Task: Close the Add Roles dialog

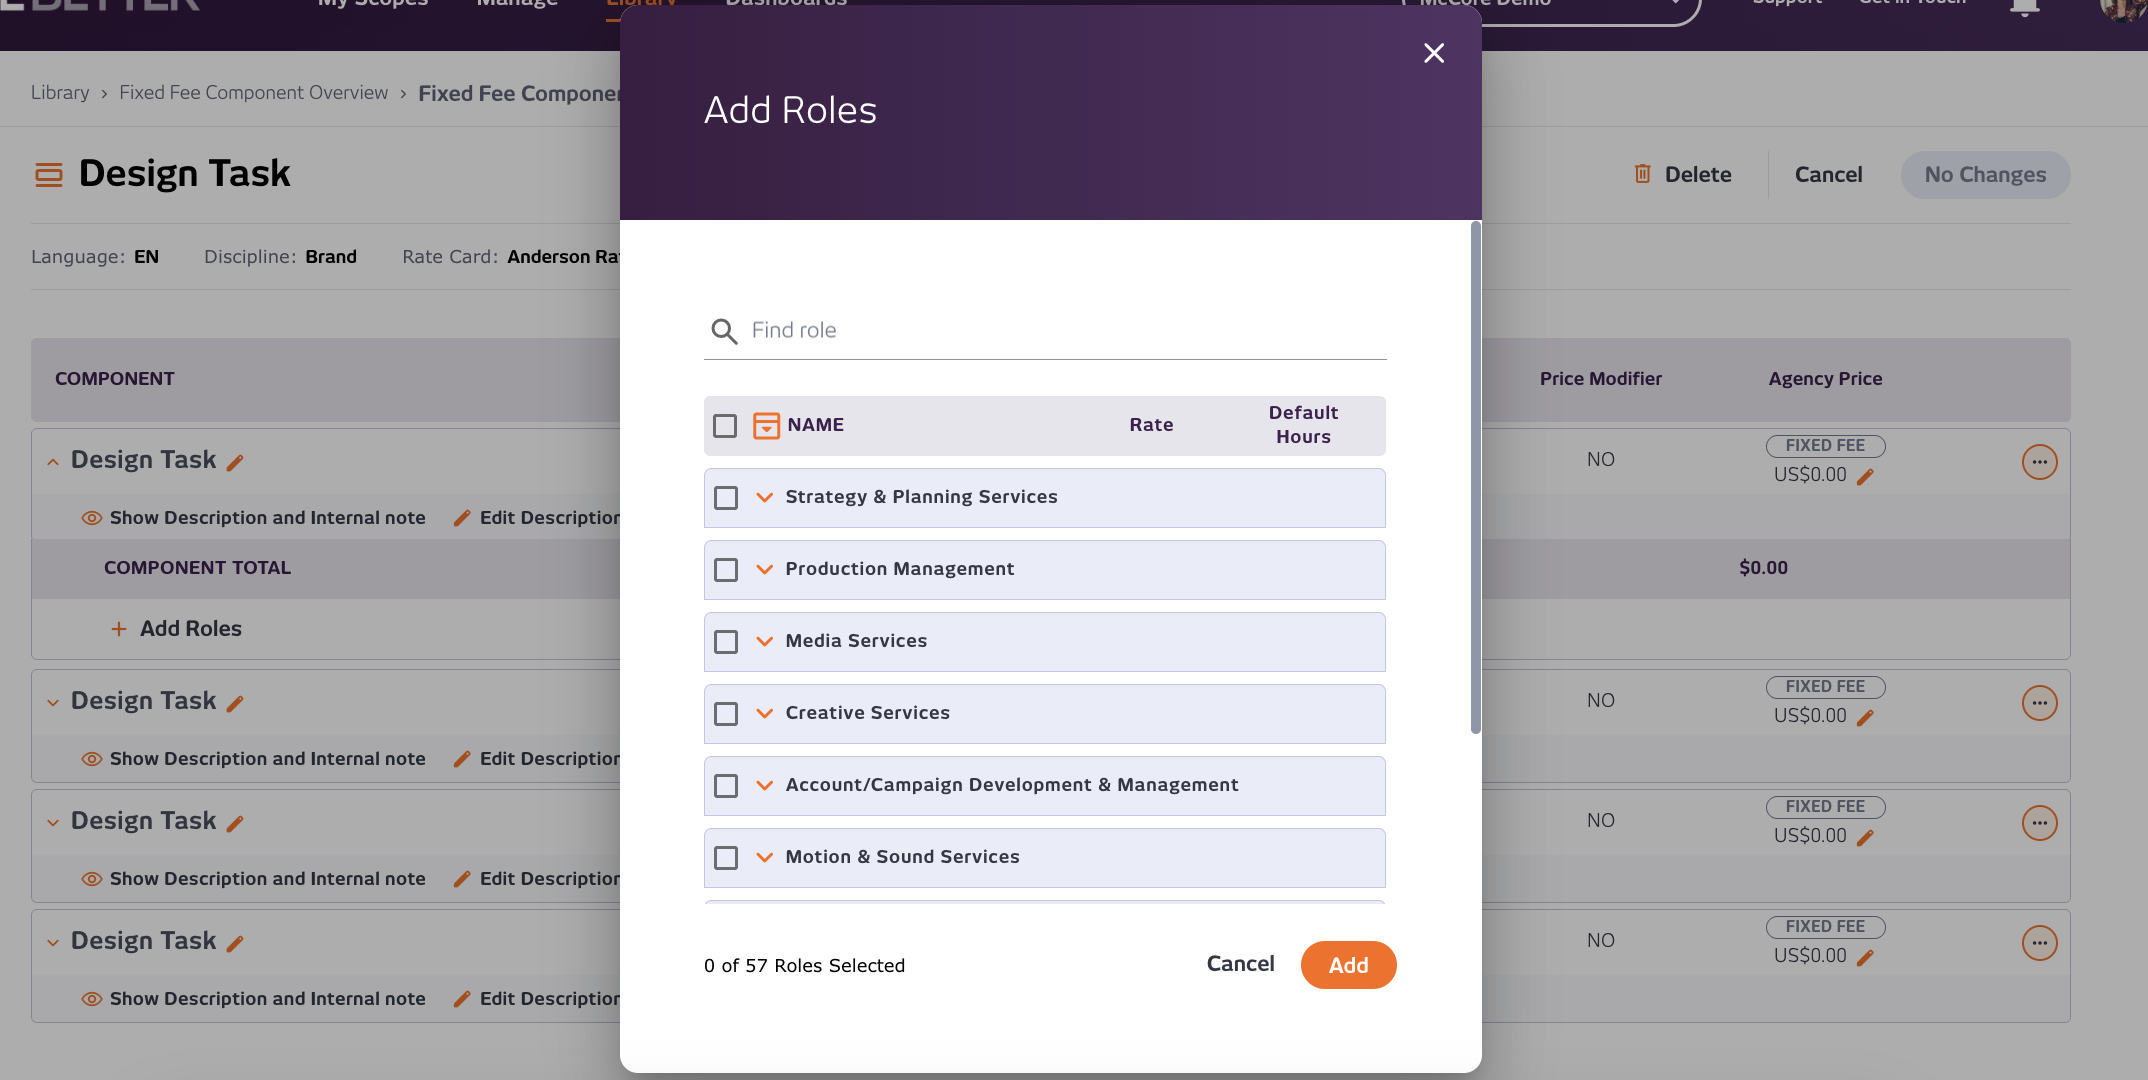Action: tap(1433, 53)
